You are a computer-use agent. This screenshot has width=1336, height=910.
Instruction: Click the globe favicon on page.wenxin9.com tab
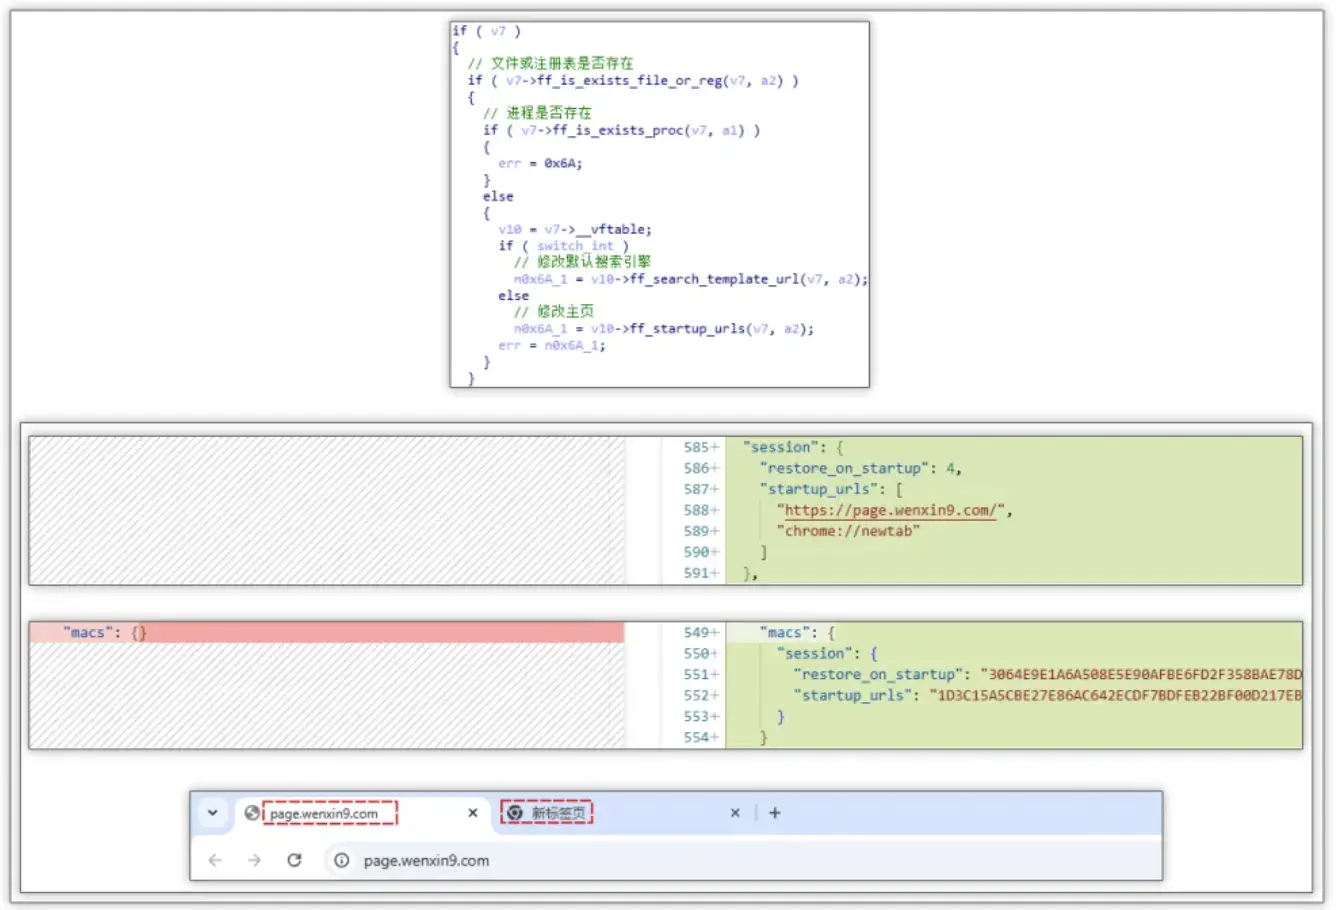pyautogui.click(x=252, y=813)
